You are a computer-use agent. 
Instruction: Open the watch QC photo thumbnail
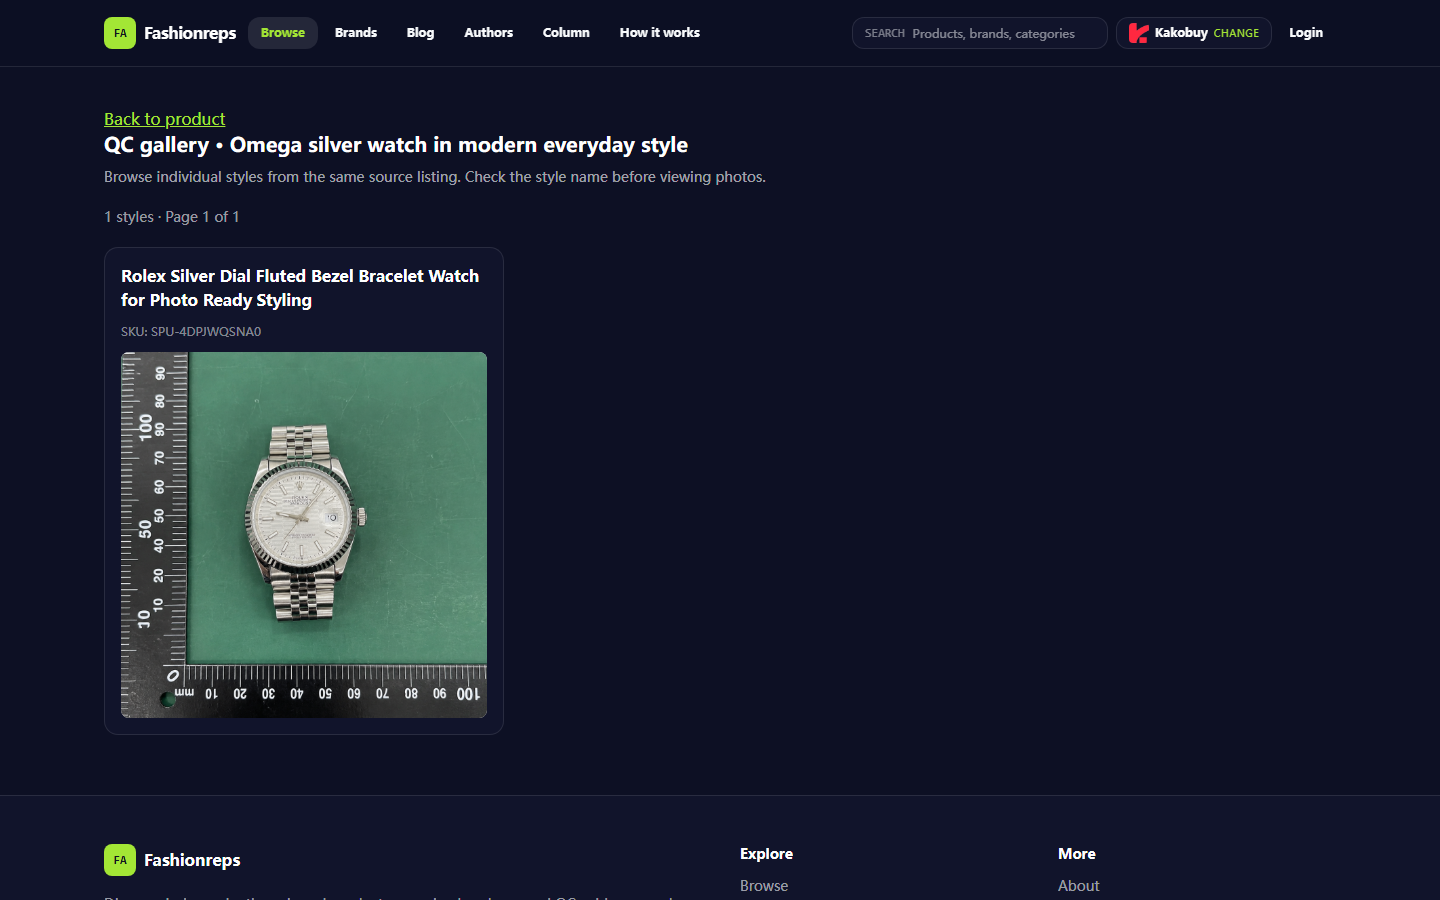[304, 535]
